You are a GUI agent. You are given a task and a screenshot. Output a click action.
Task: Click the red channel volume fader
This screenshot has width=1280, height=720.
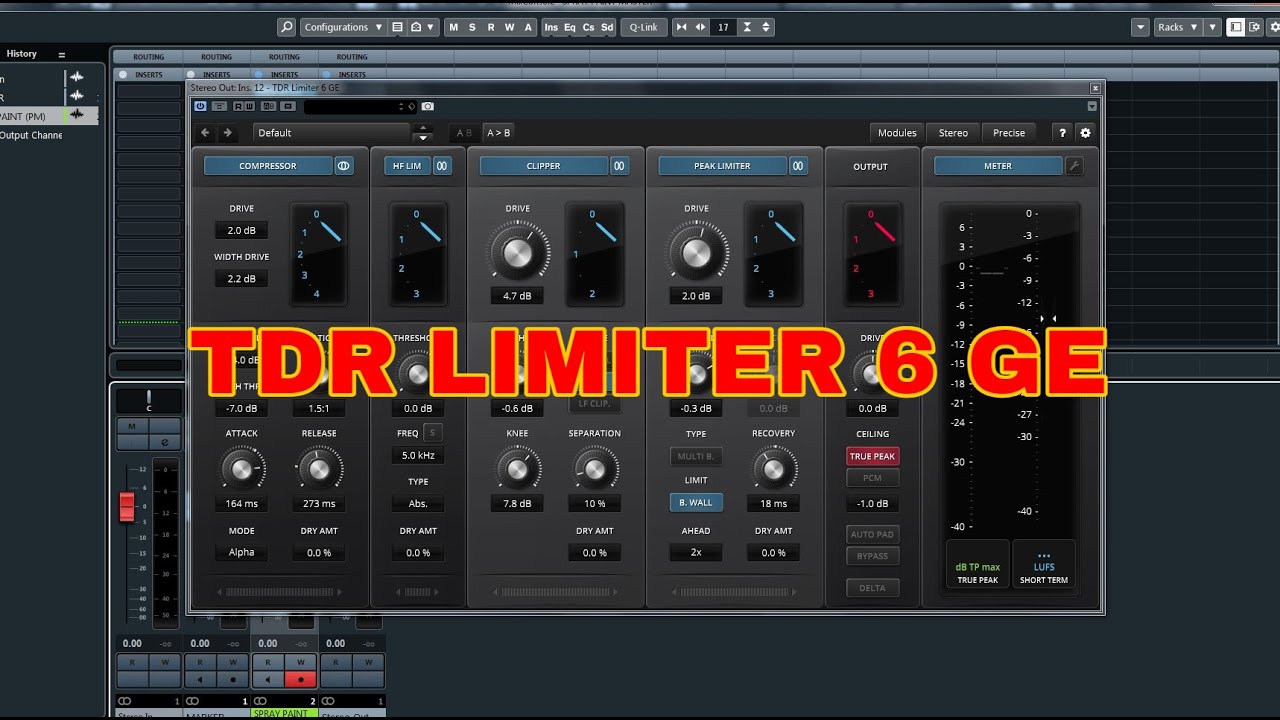pos(127,506)
